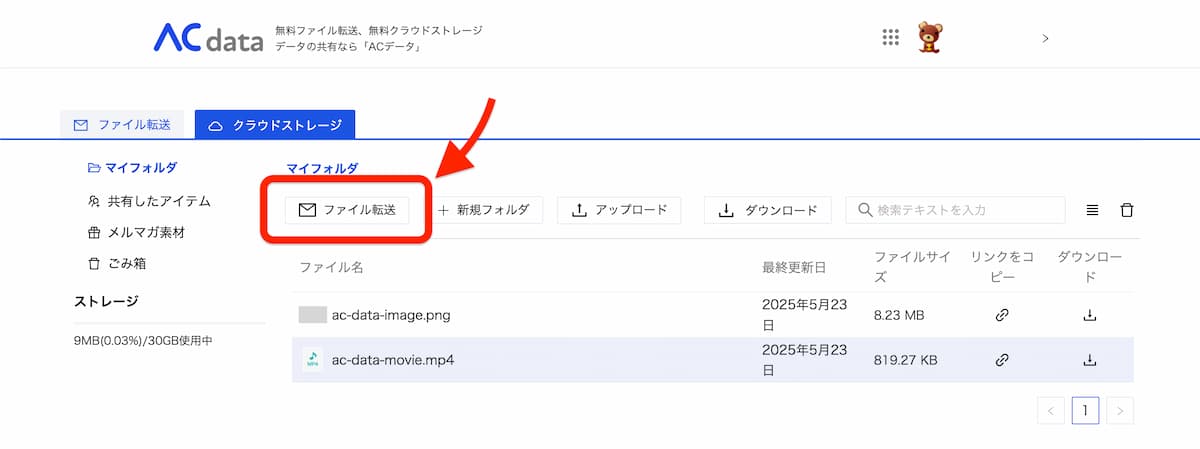This screenshot has height=449, width=1200.
Task: Focus the 検索テキストを入力 search field
Action: coord(956,210)
